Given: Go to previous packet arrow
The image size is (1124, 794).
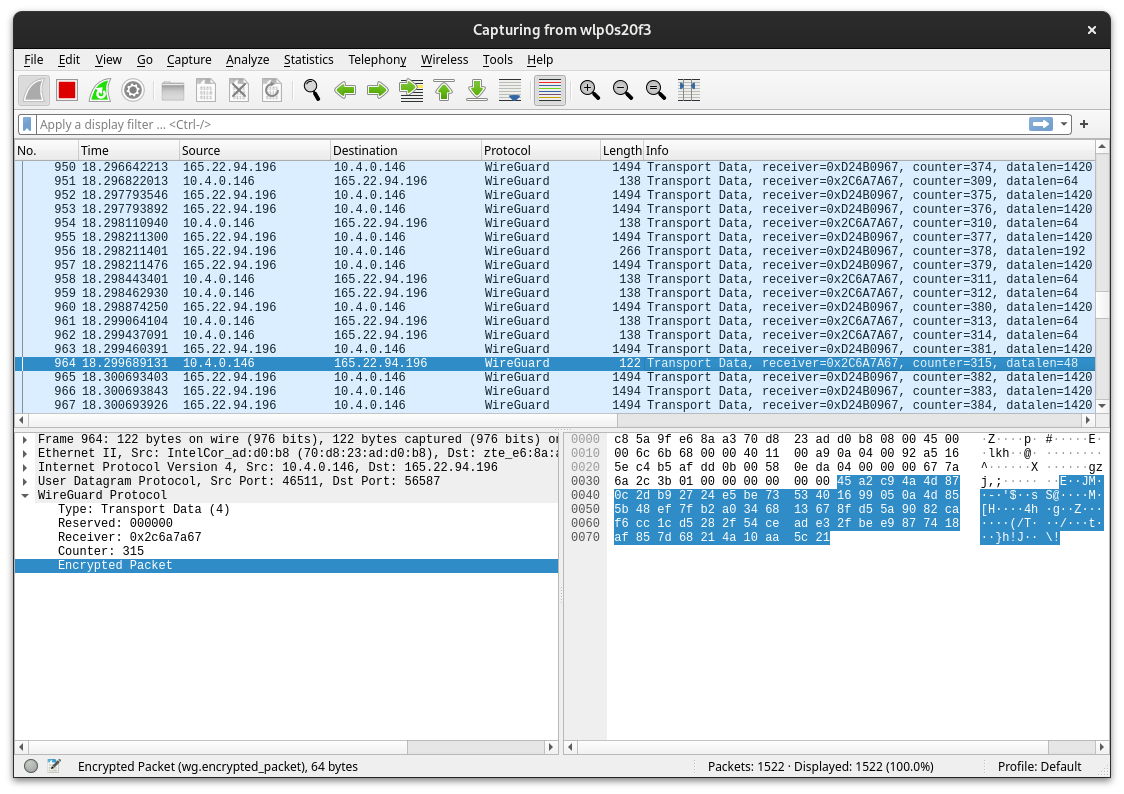Looking at the screenshot, I should [x=345, y=90].
